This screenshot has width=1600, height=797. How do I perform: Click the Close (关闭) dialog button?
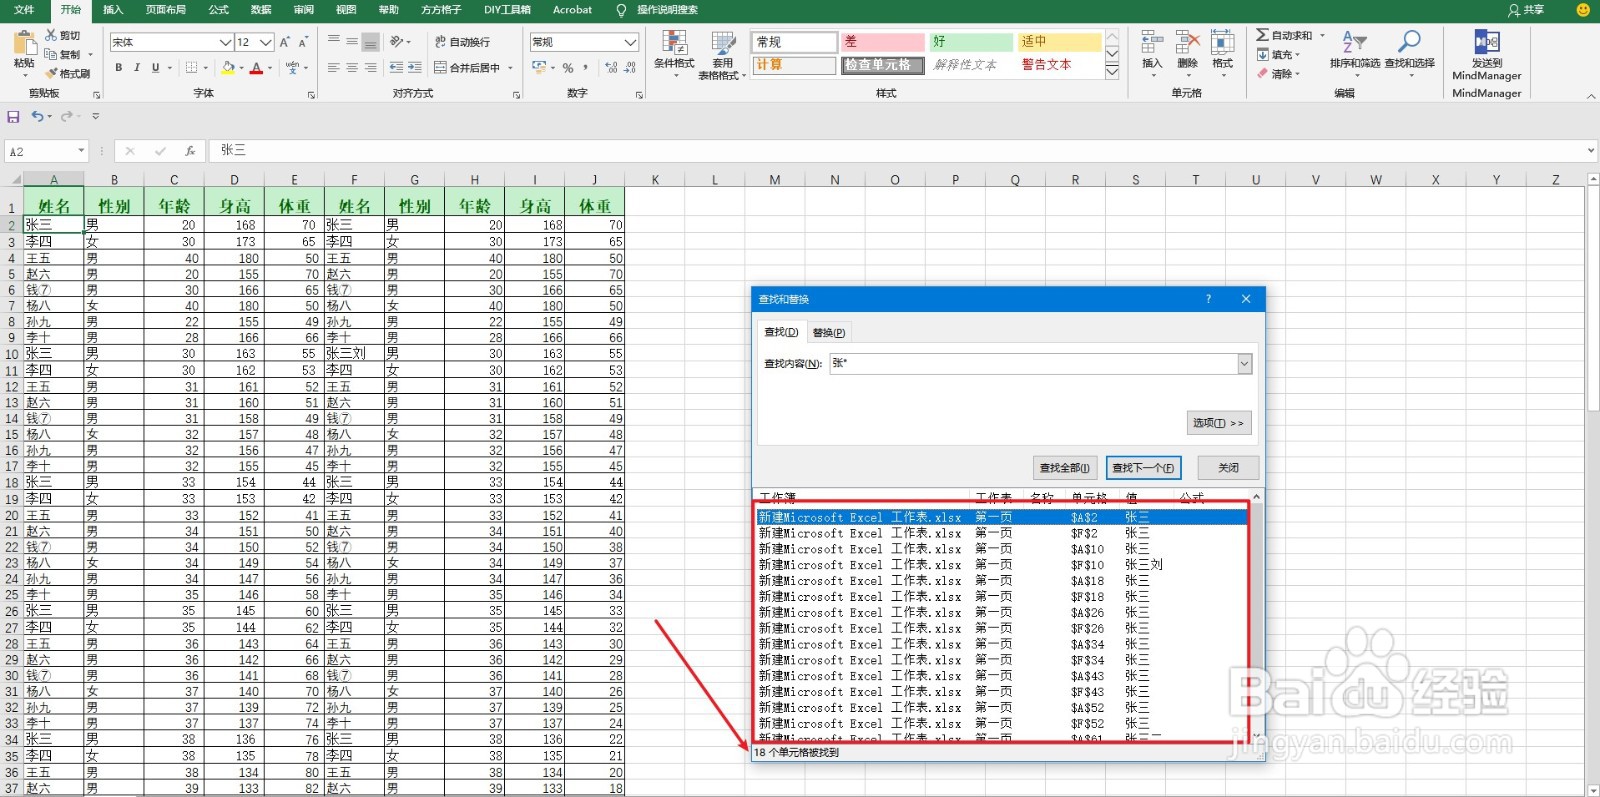1228,467
